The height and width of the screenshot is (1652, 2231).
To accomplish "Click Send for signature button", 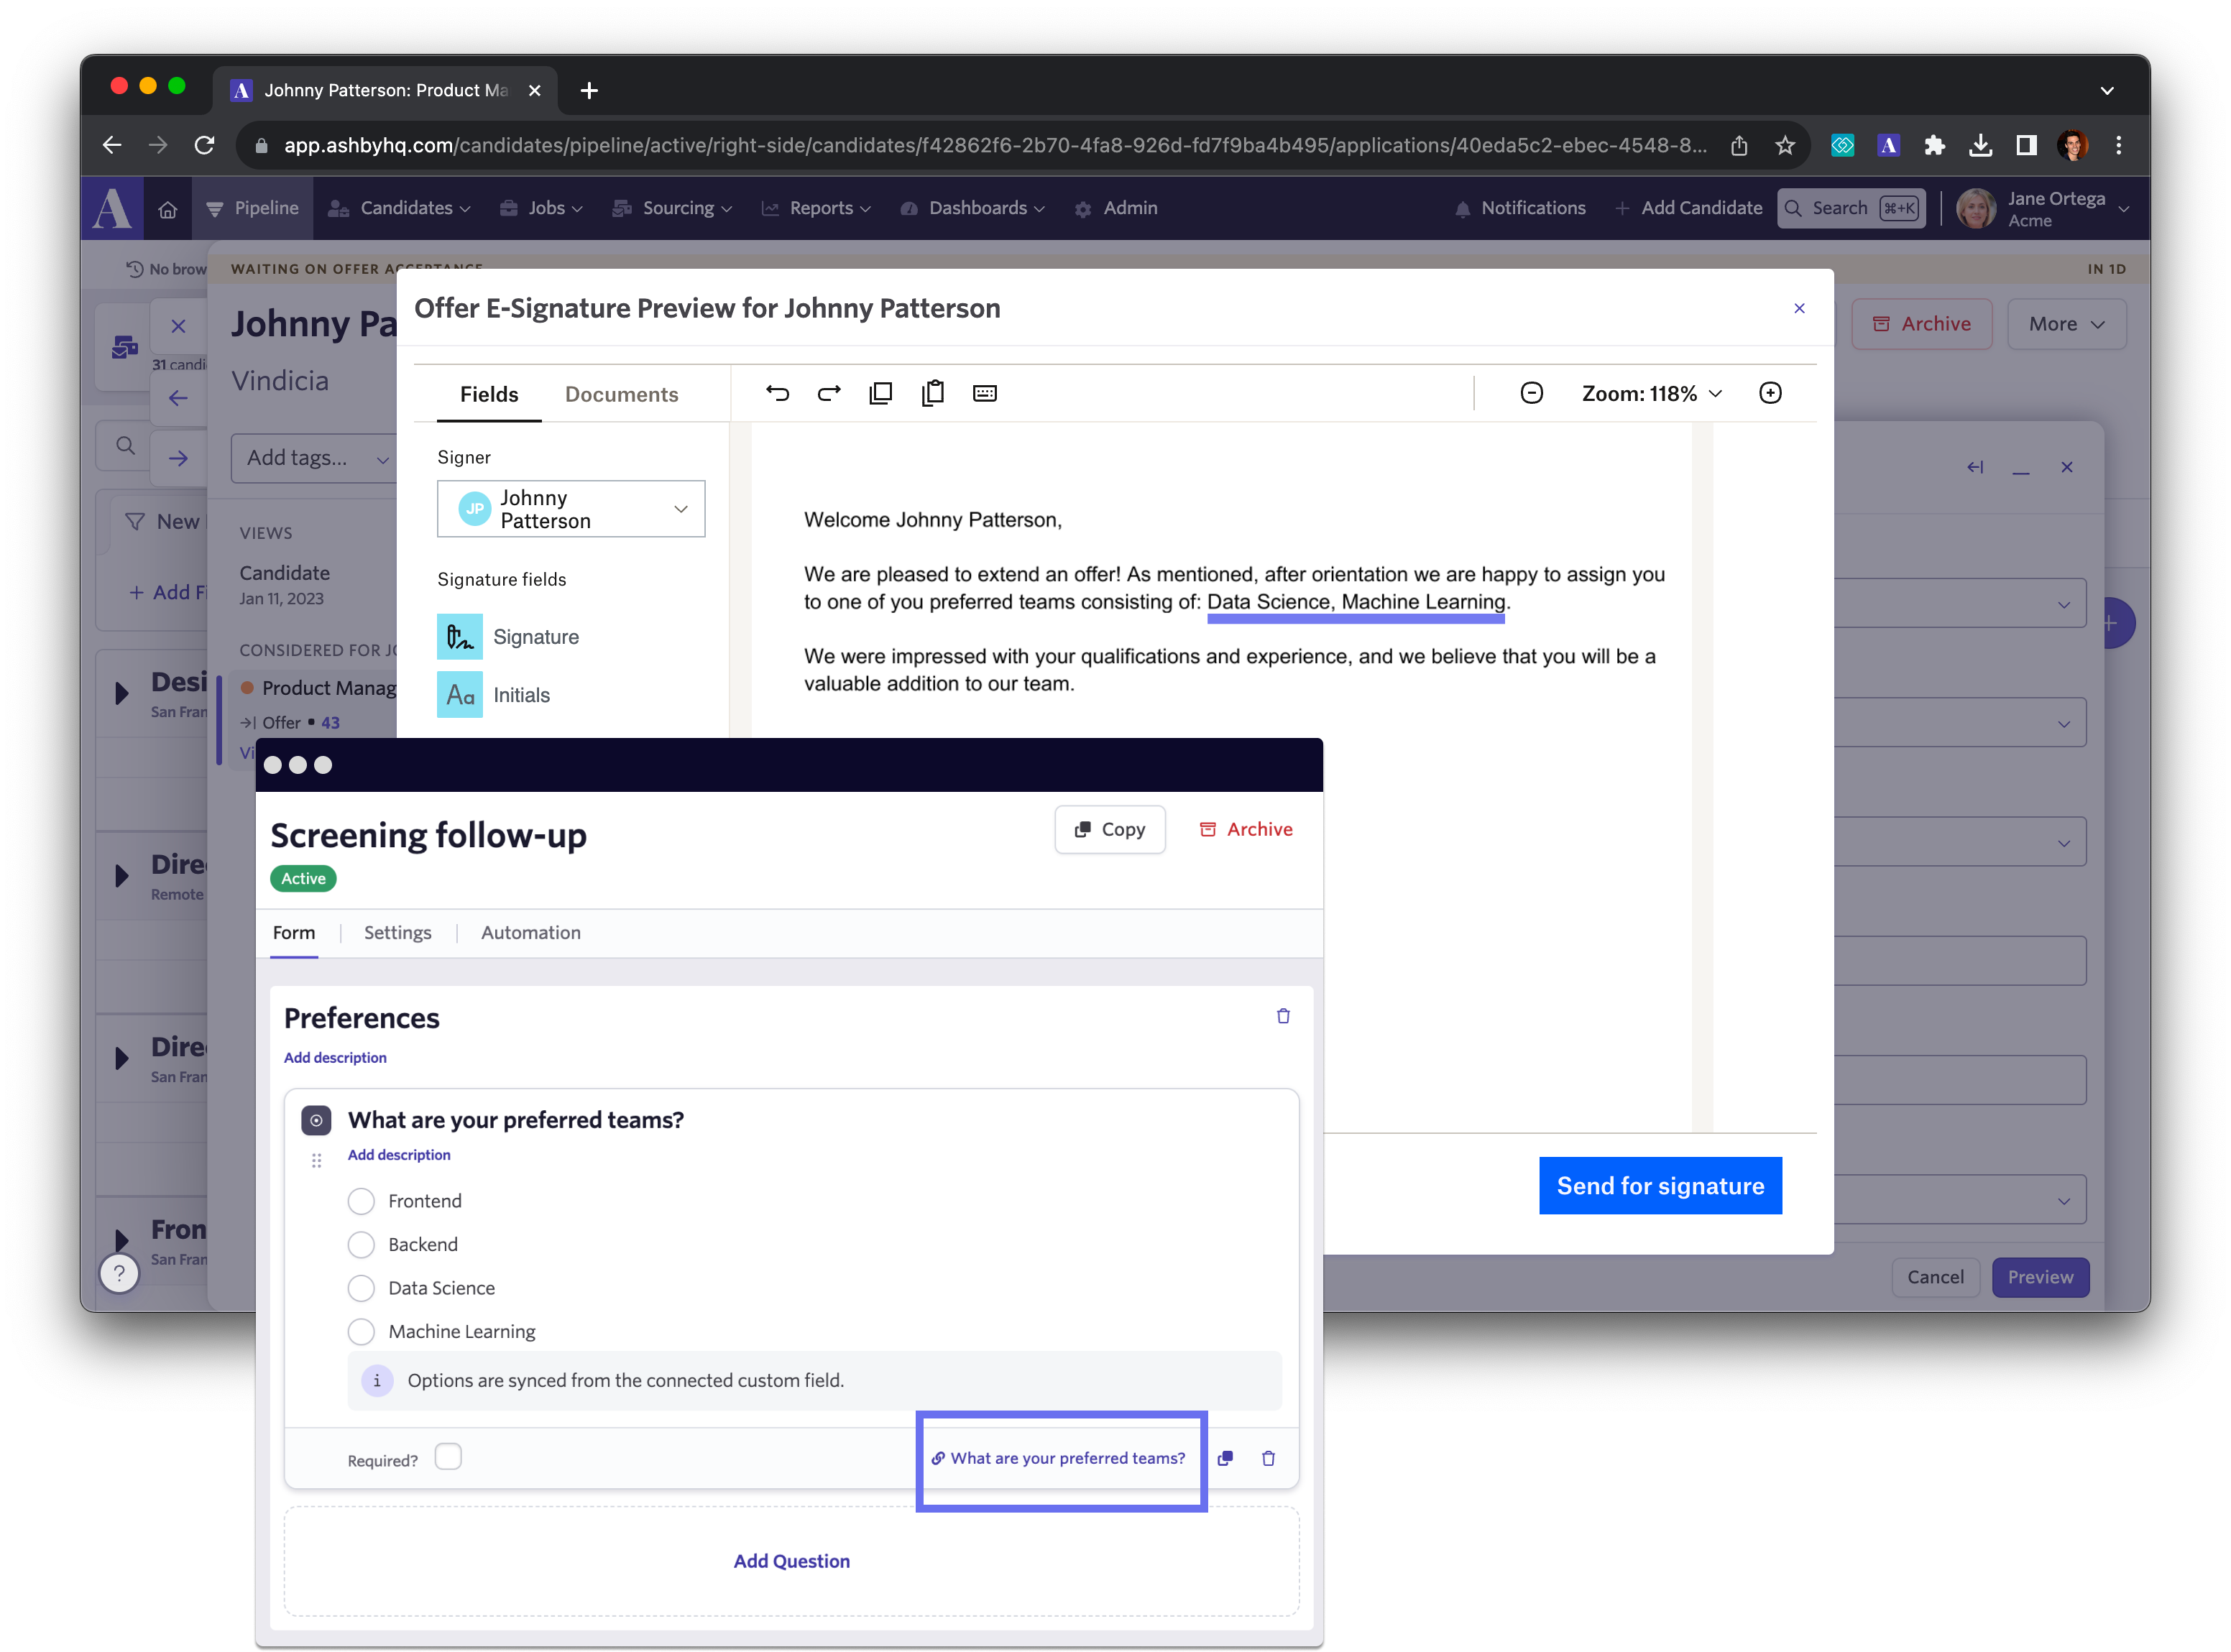I will point(1660,1185).
